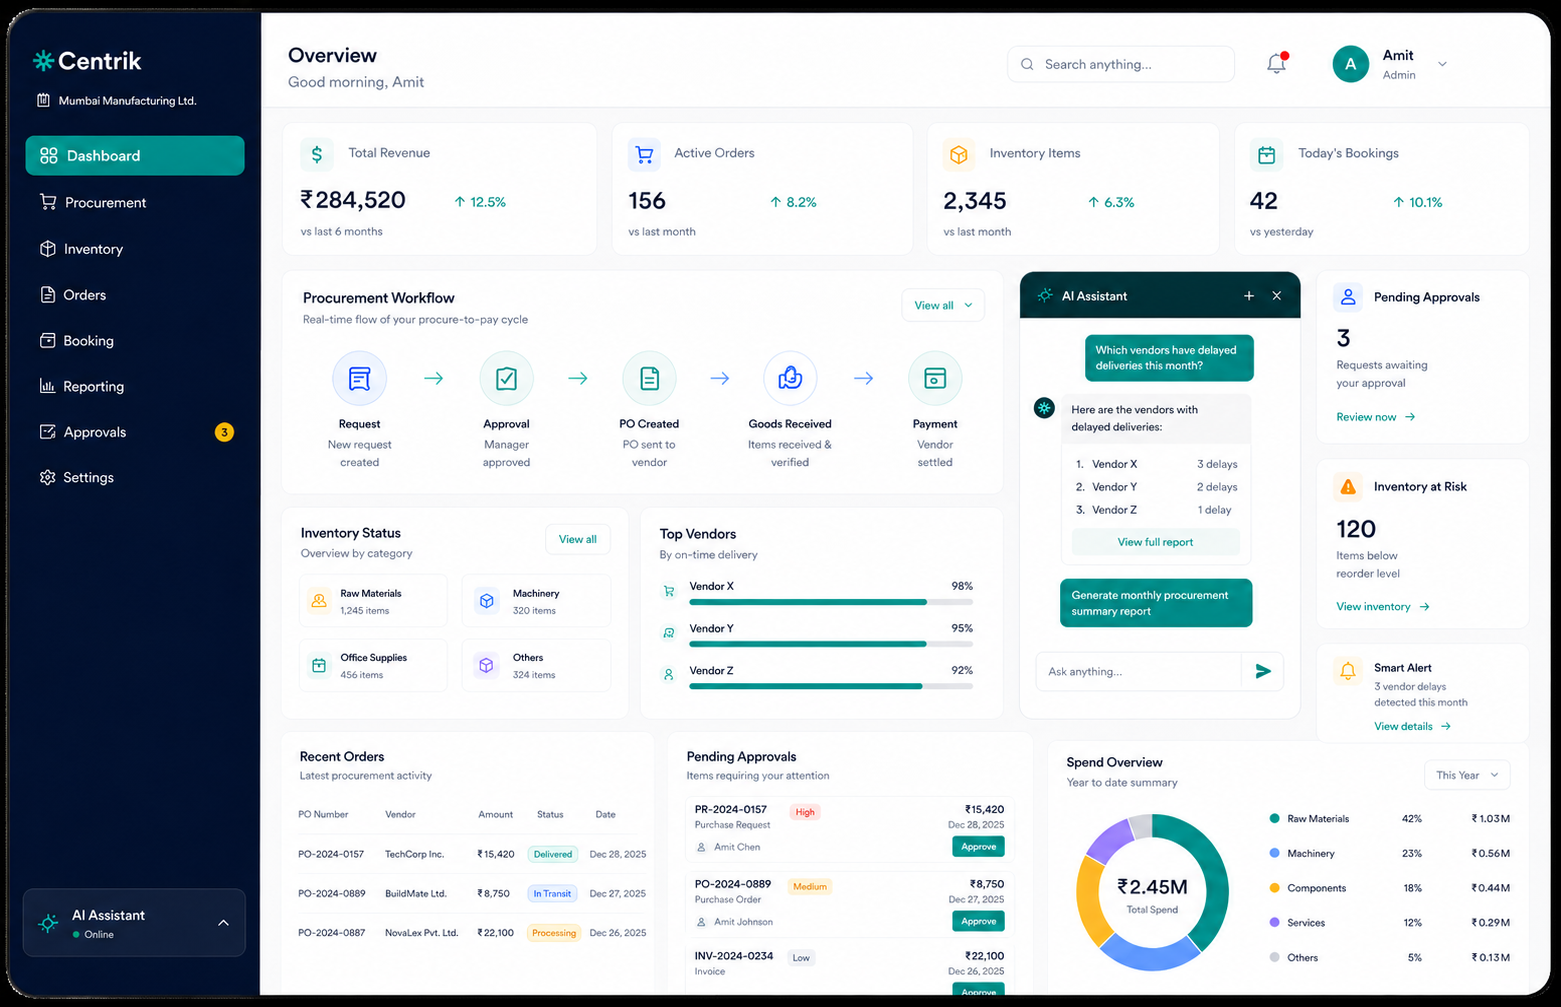Click View full report in AI Assistant
1561x1007 pixels.
[1155, 542]
